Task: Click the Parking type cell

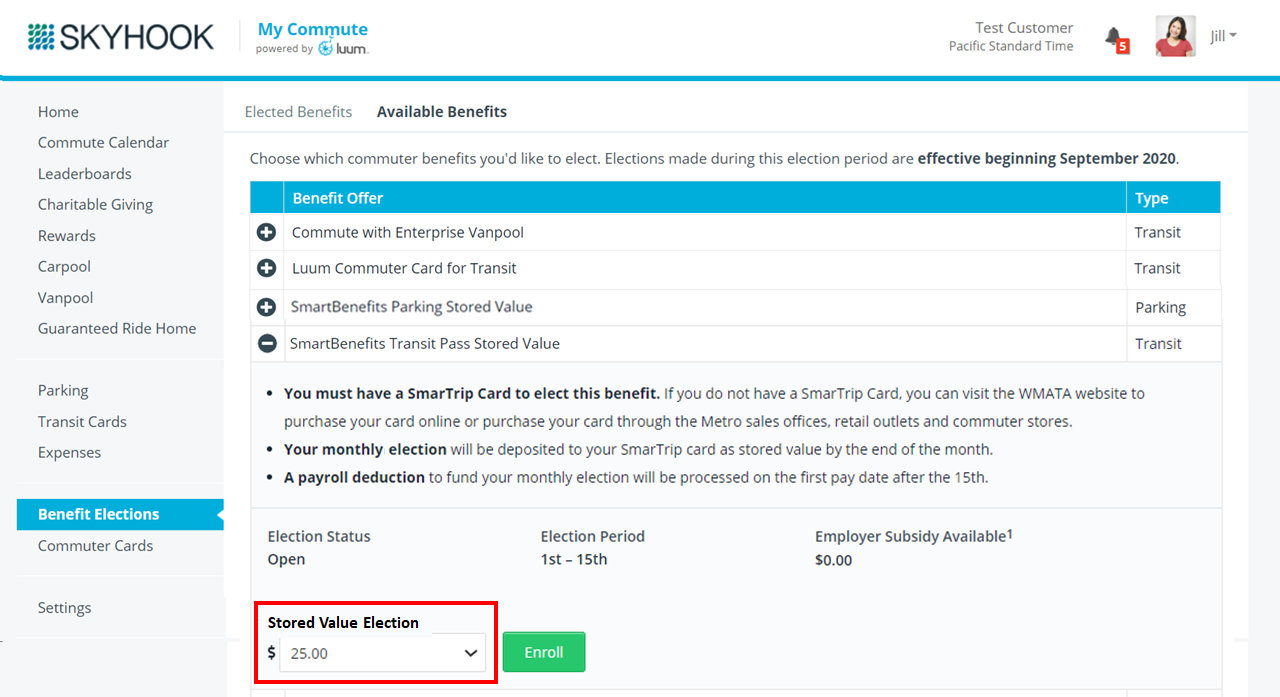Action: click(1174, 307)
